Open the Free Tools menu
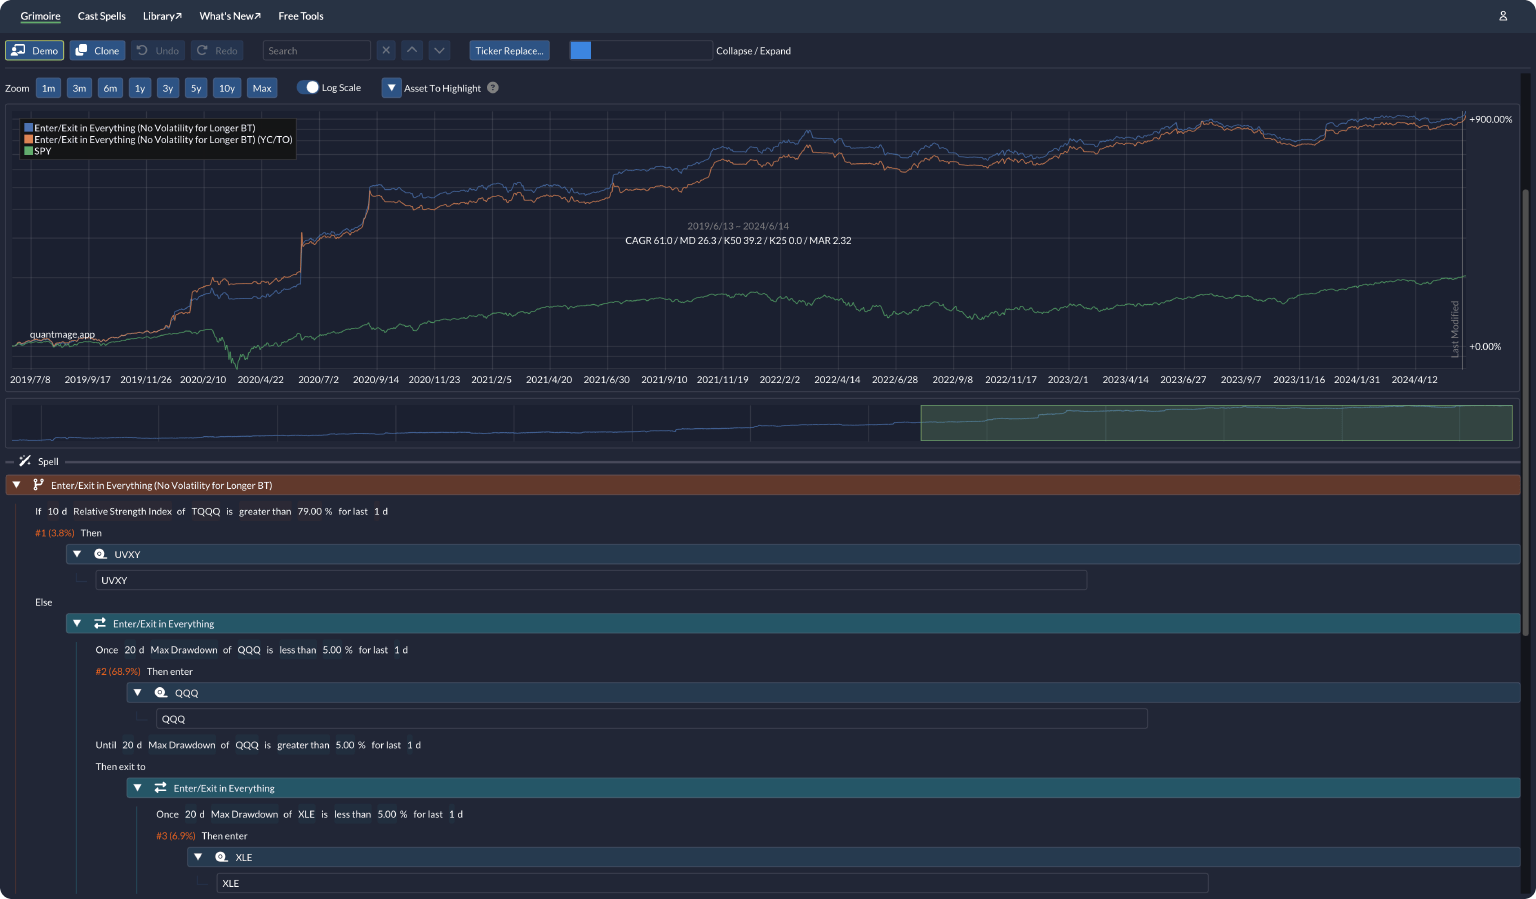1536x899 pixels. 301,16
